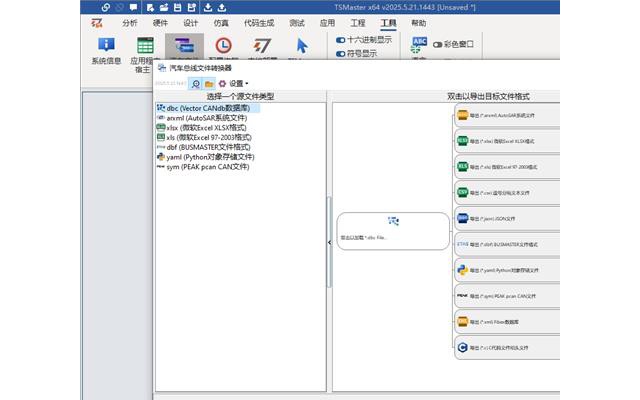Open the 代码生成 menu tab
The width and height of the screenshot is (640, 400).
coord(259,23)
